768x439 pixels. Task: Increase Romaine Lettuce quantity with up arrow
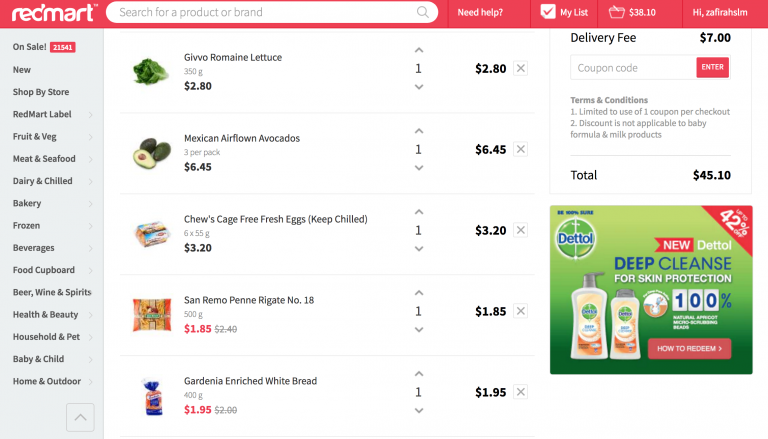tap(418, 50)
